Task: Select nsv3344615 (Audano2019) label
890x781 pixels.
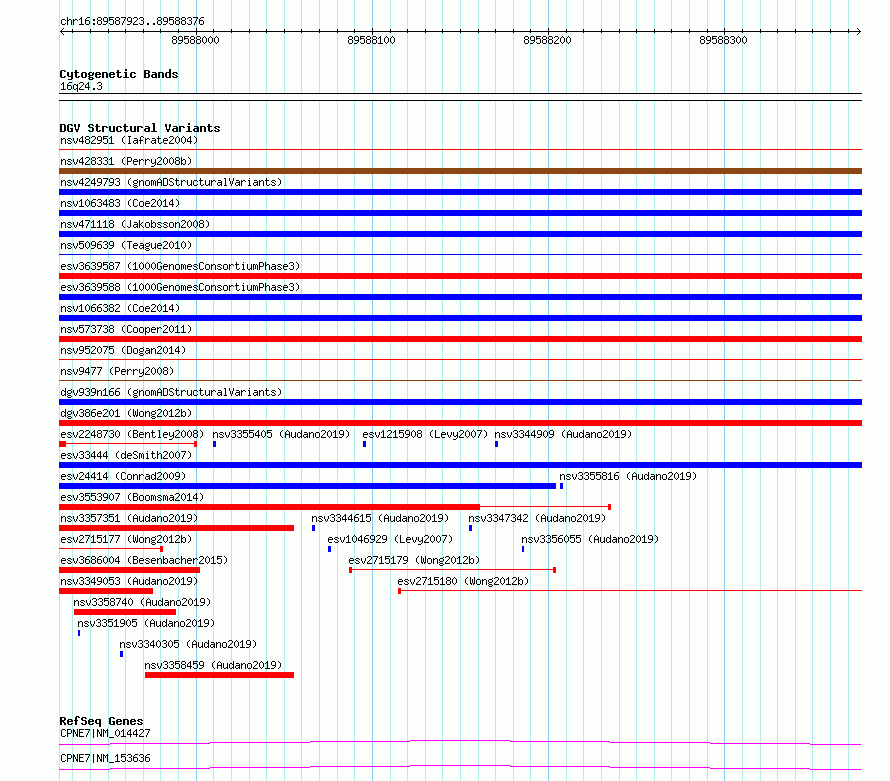Action: 380,518
